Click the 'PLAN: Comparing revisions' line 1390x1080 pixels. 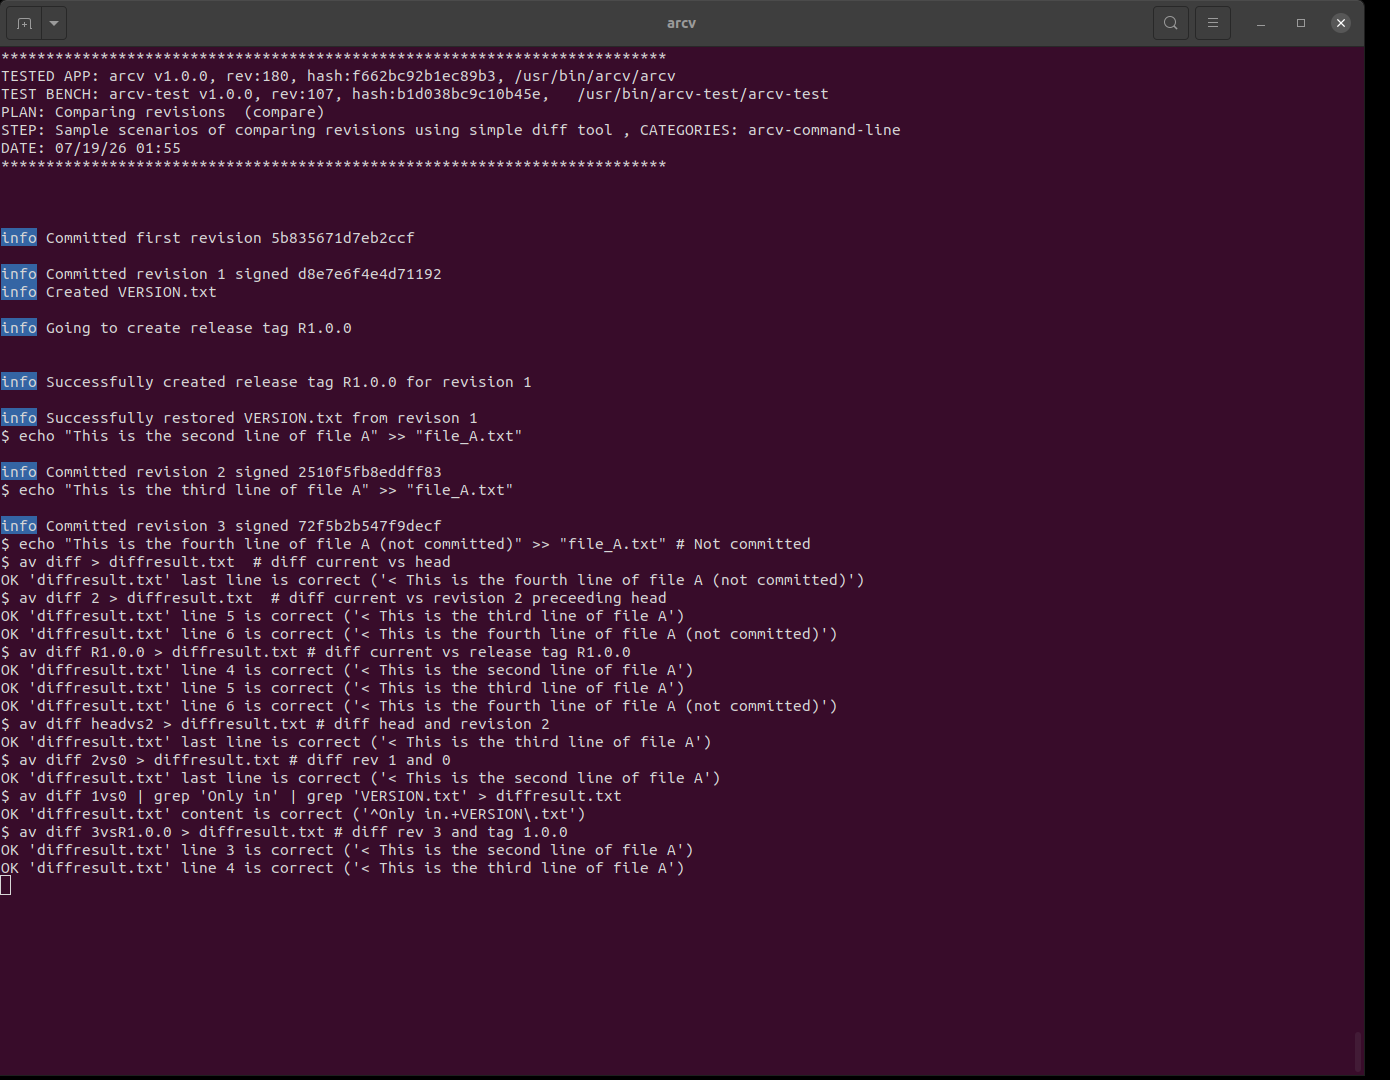tap(163, 112)
